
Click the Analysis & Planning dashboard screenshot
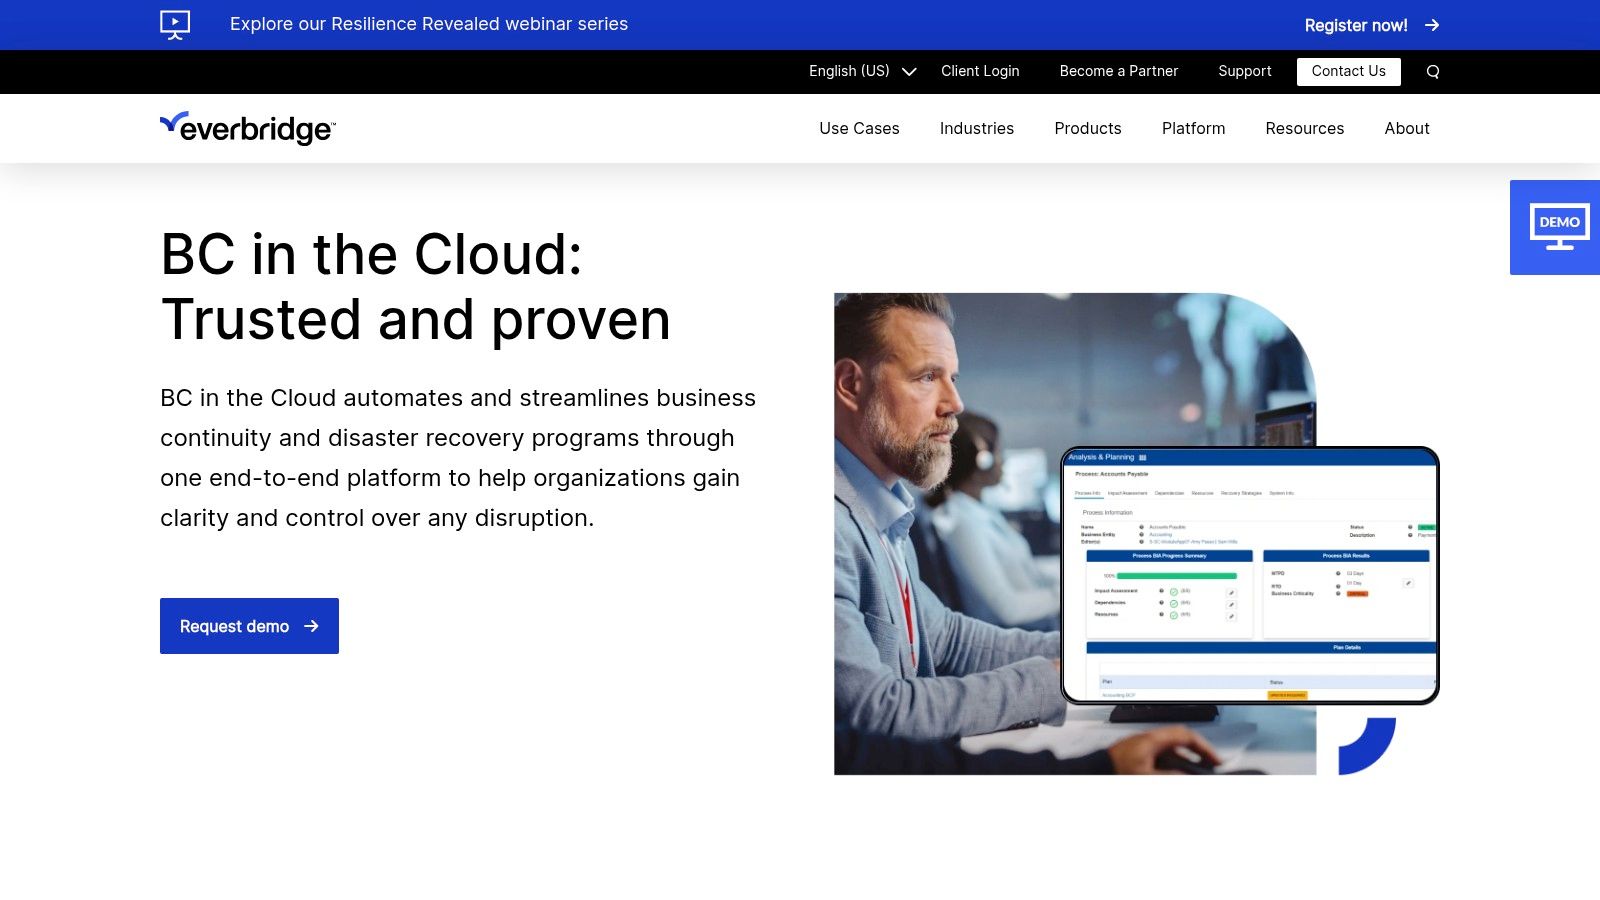pos(1250,575)
